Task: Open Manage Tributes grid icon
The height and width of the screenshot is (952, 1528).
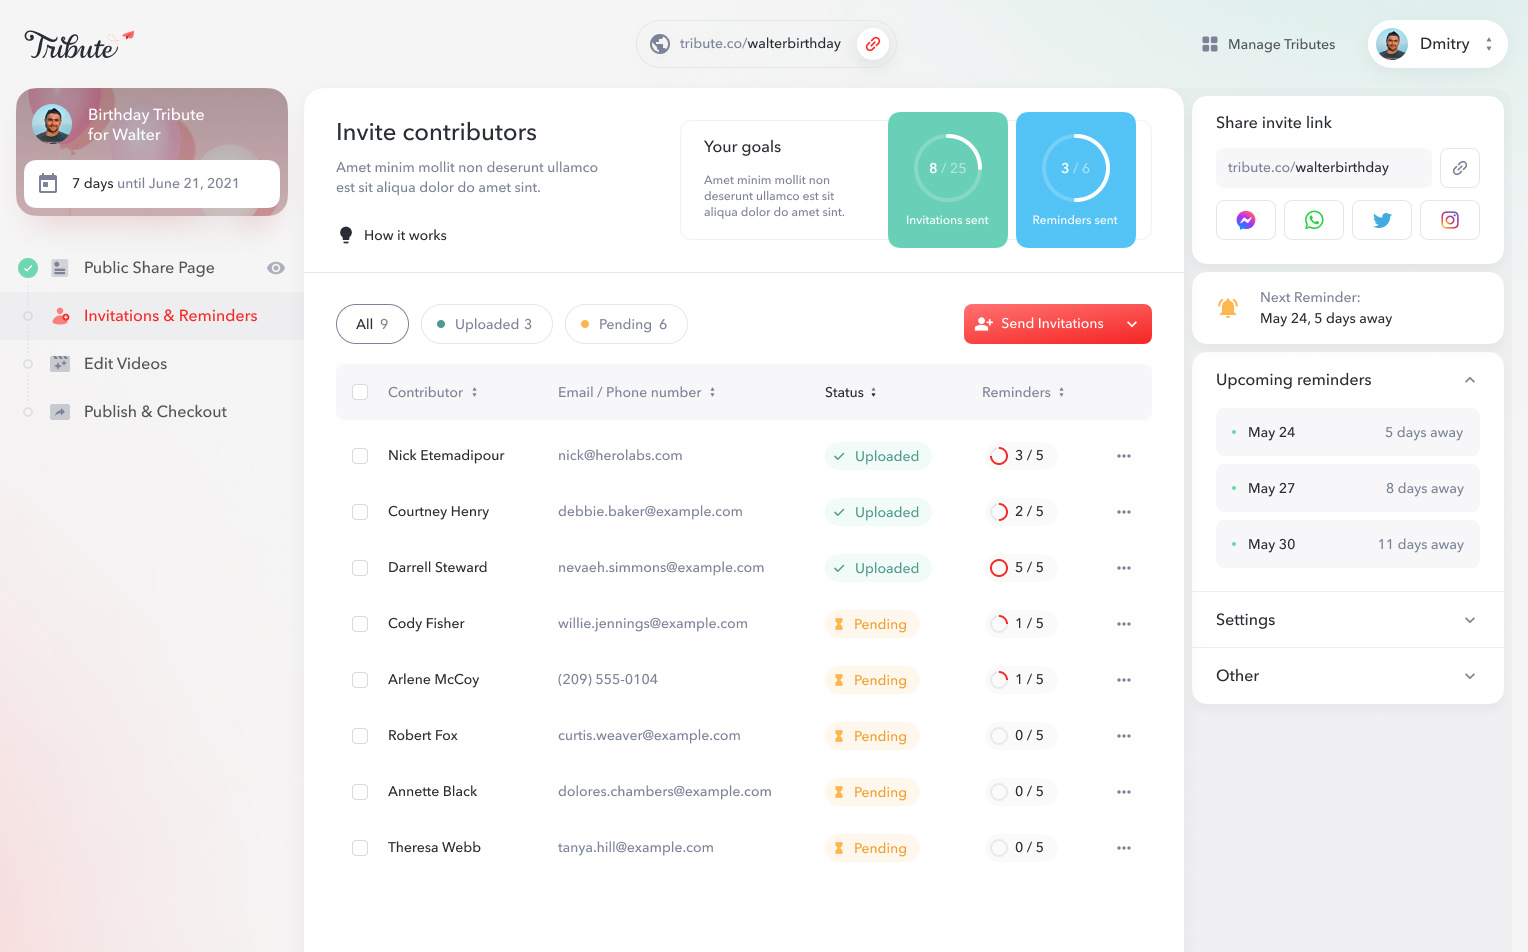Action: 1210,44
